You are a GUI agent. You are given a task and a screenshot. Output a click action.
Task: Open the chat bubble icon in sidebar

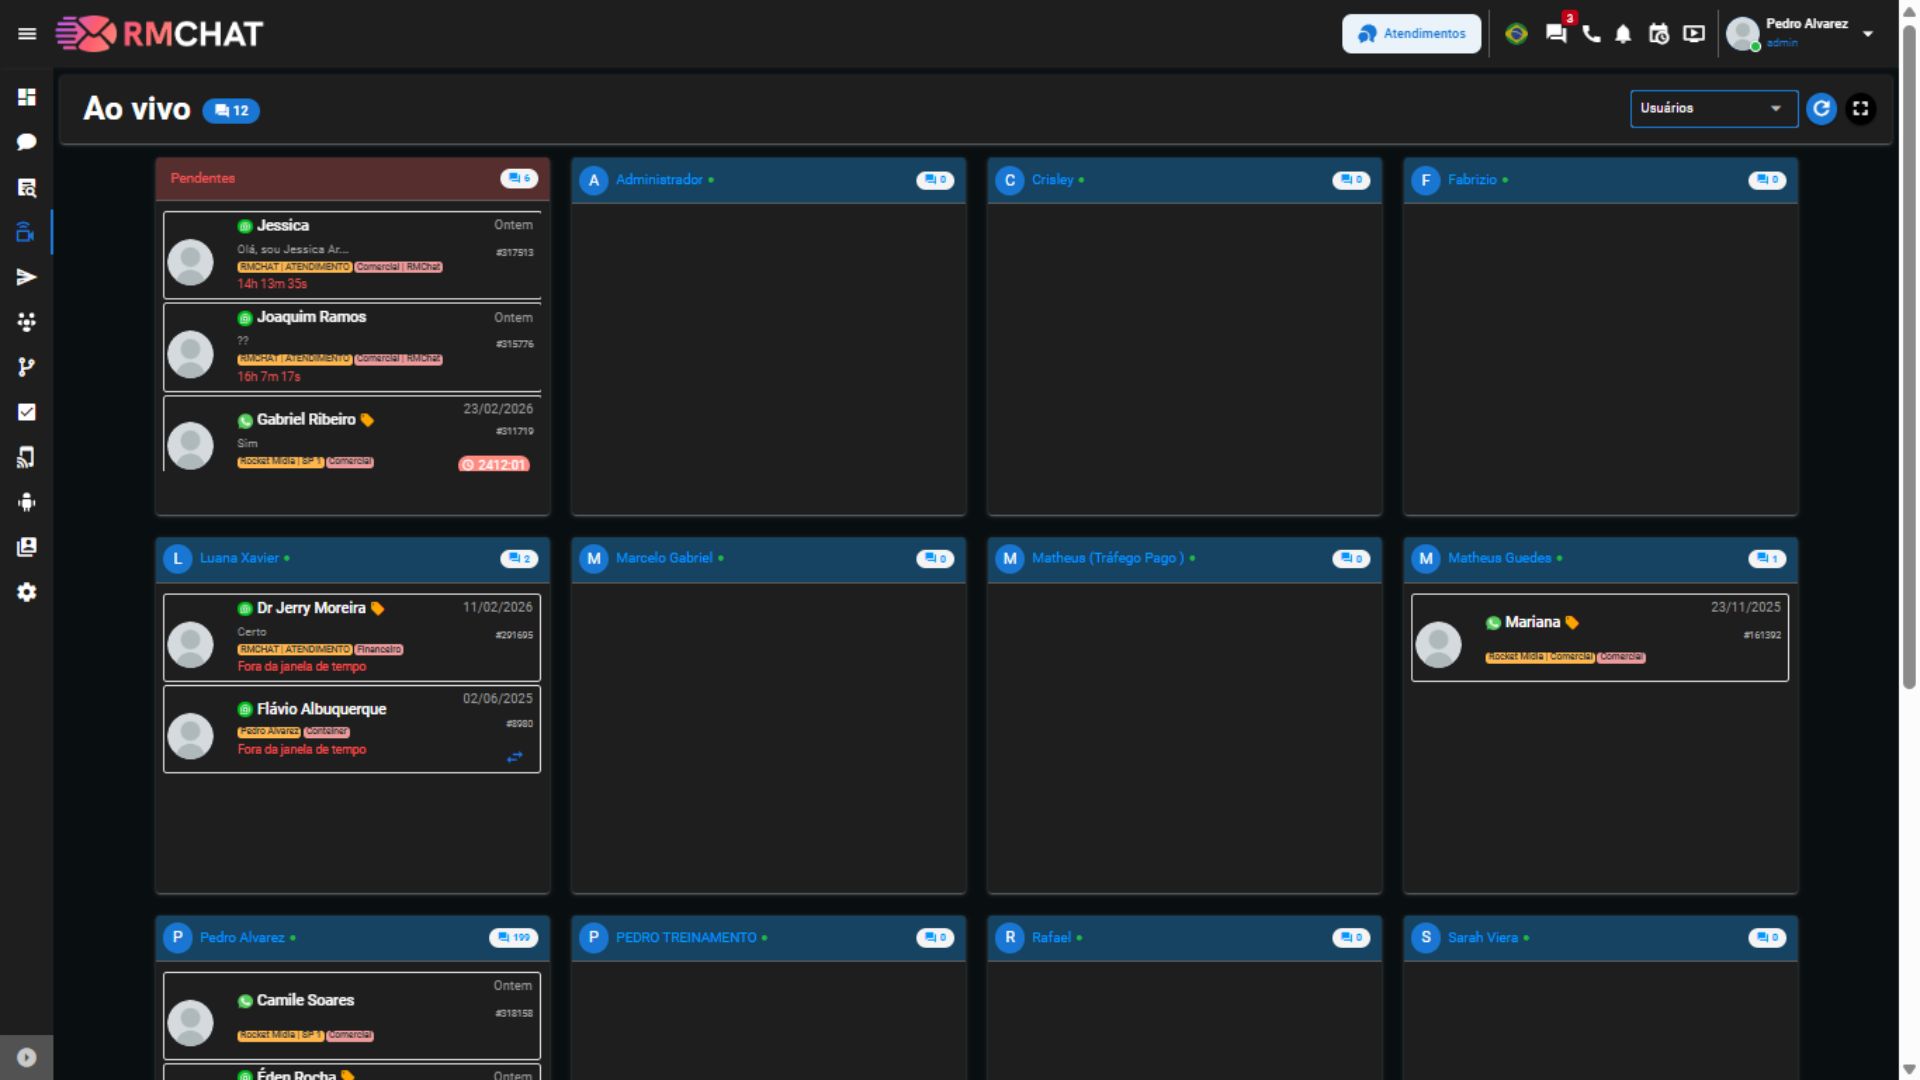coord(27,142)
